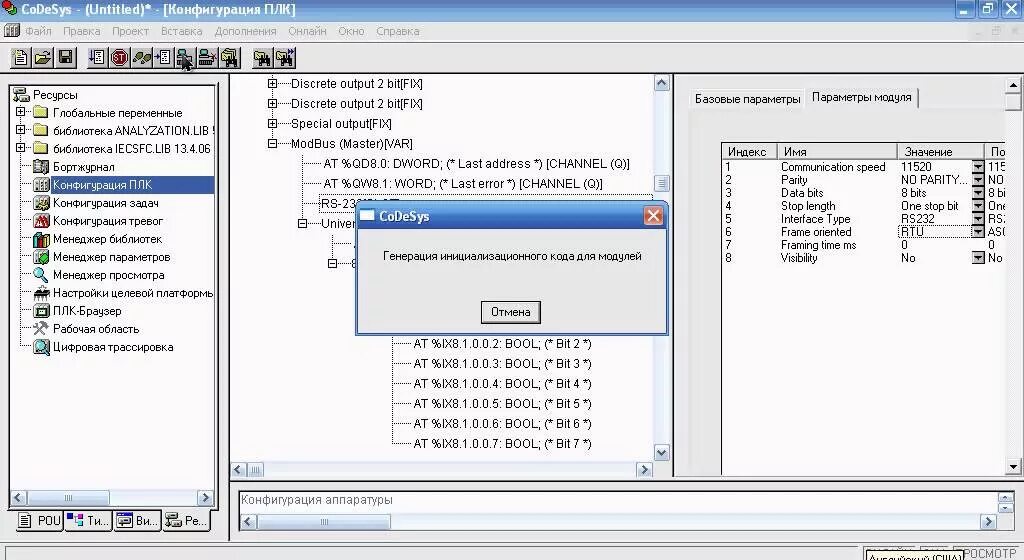Create a new project via the New toolbar icon
The image size is (1024, 560).
click(20, 58)
